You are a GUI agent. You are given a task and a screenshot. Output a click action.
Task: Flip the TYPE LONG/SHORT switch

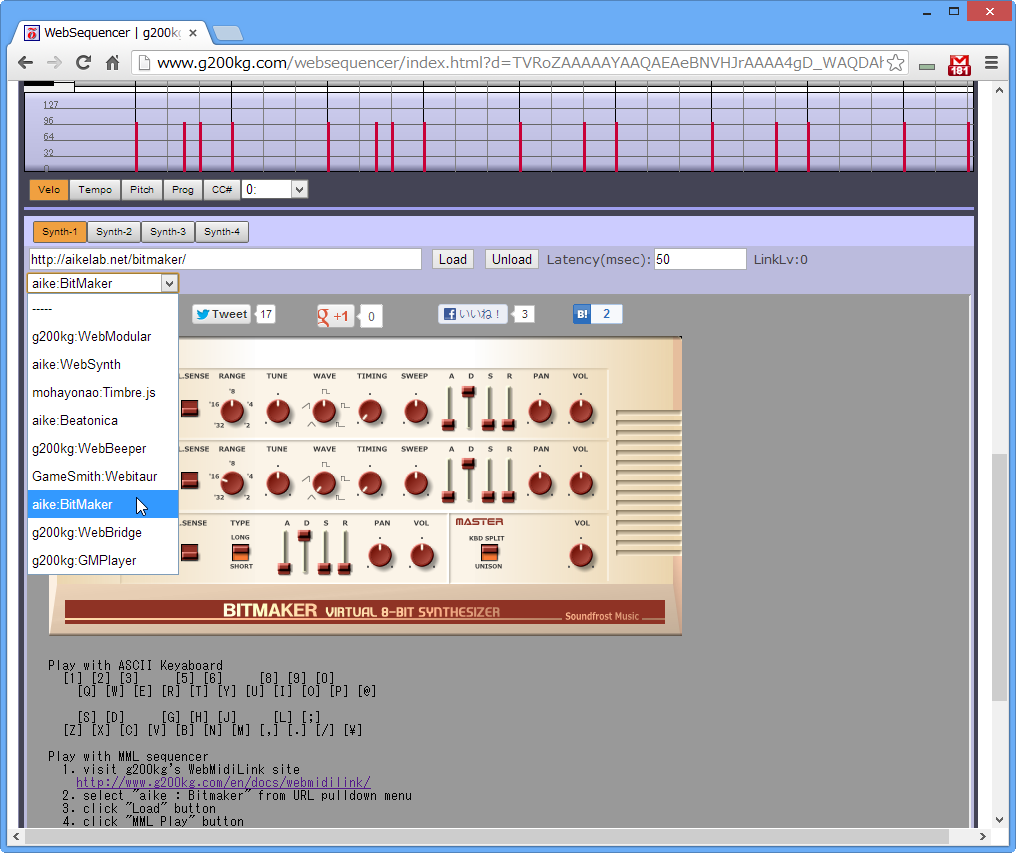[x=240, y=552]
